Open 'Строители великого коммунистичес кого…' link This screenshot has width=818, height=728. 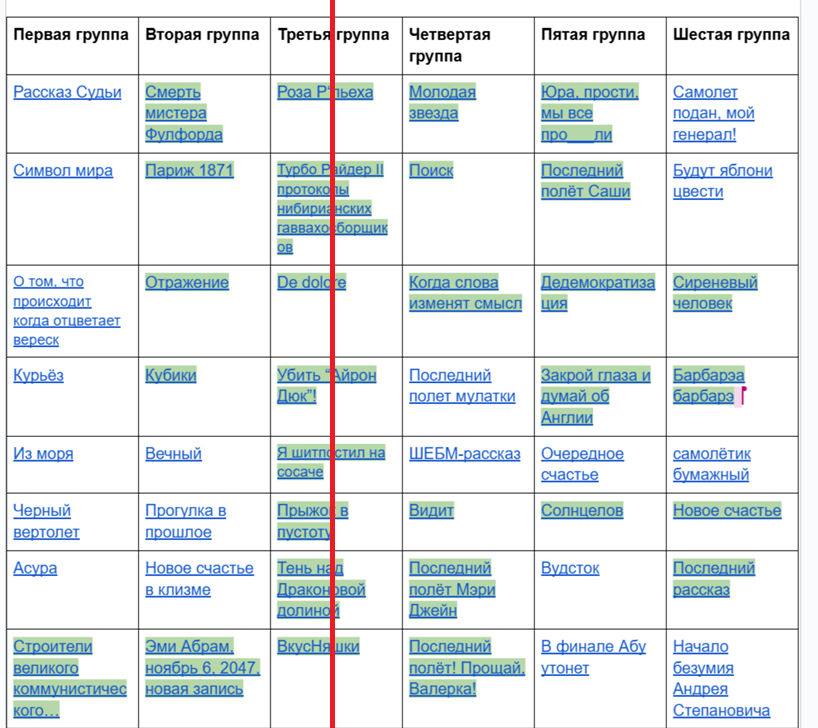click(70, 678)
